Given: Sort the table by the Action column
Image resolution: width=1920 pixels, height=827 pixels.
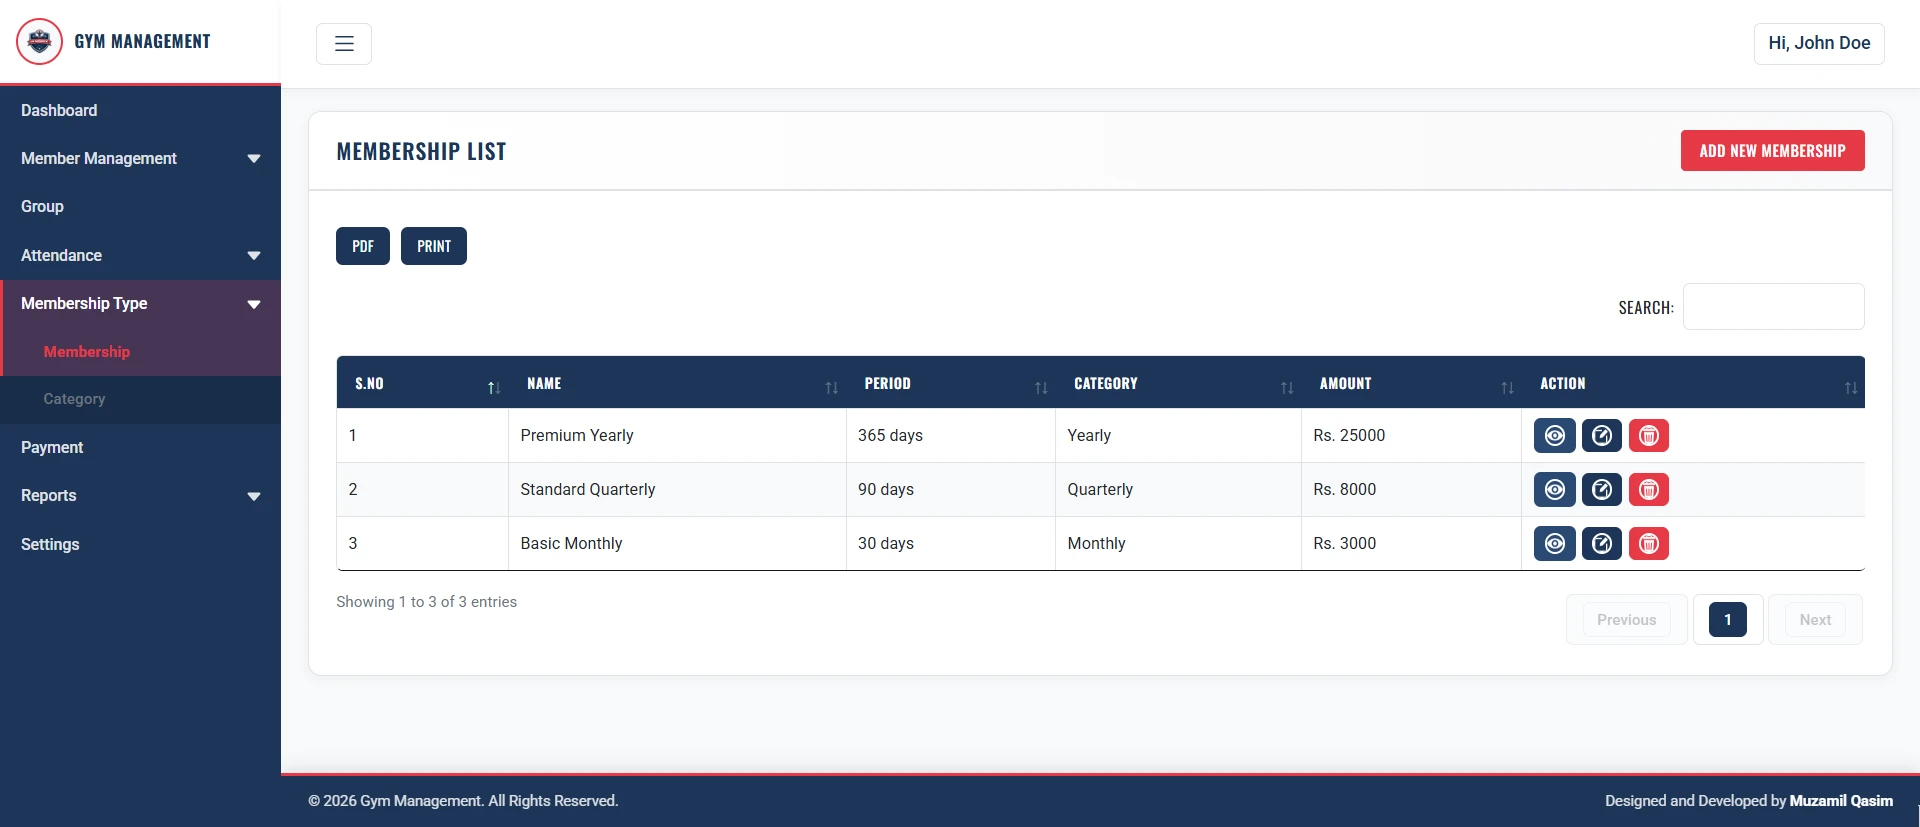Looking at the screenshot, I should pyautogui.click(x=1693, y=383).
